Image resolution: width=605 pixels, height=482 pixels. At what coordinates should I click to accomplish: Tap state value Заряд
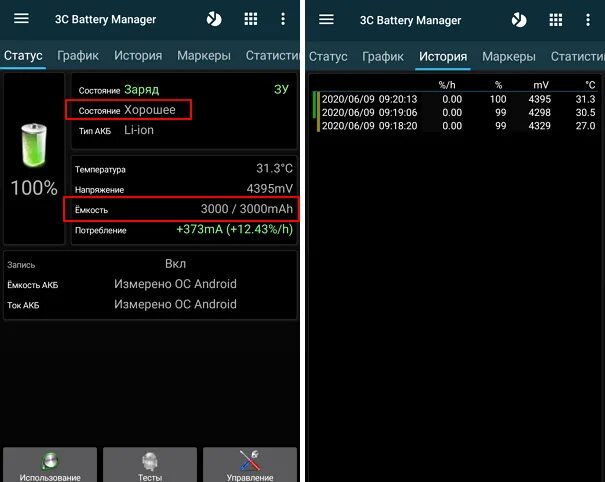coord(141,90)
